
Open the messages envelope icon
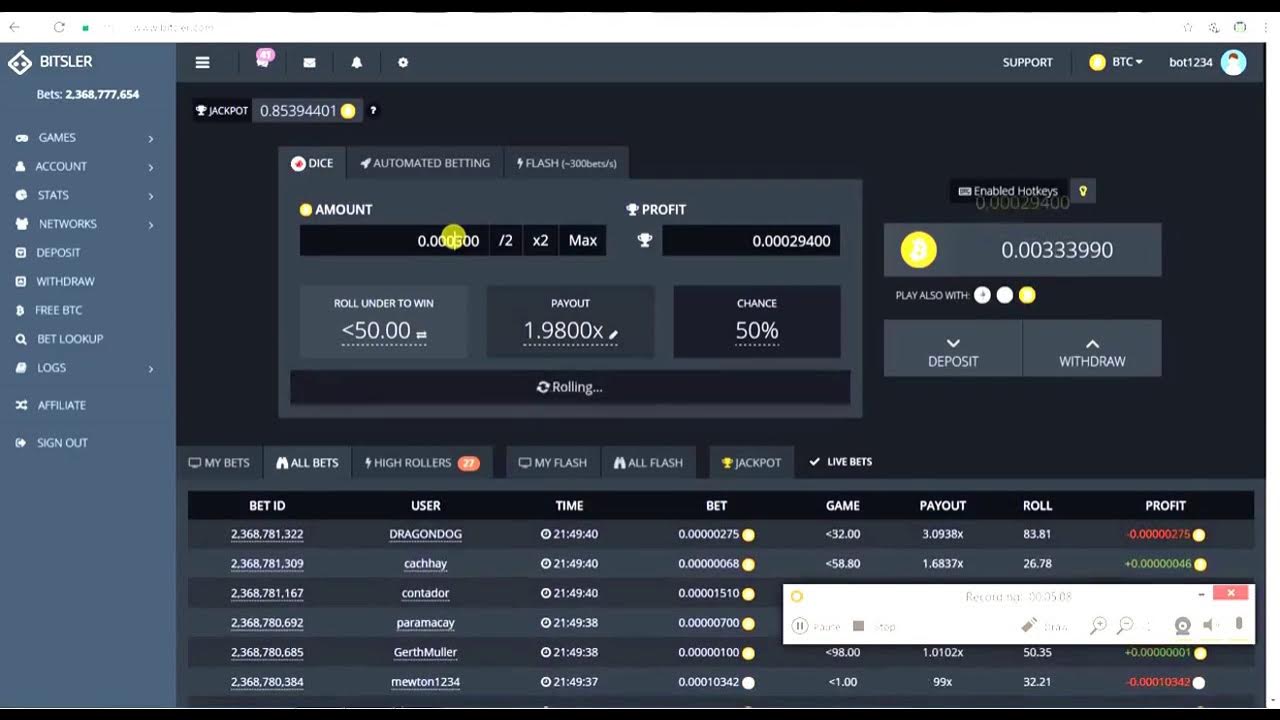[x=310, y=62]
